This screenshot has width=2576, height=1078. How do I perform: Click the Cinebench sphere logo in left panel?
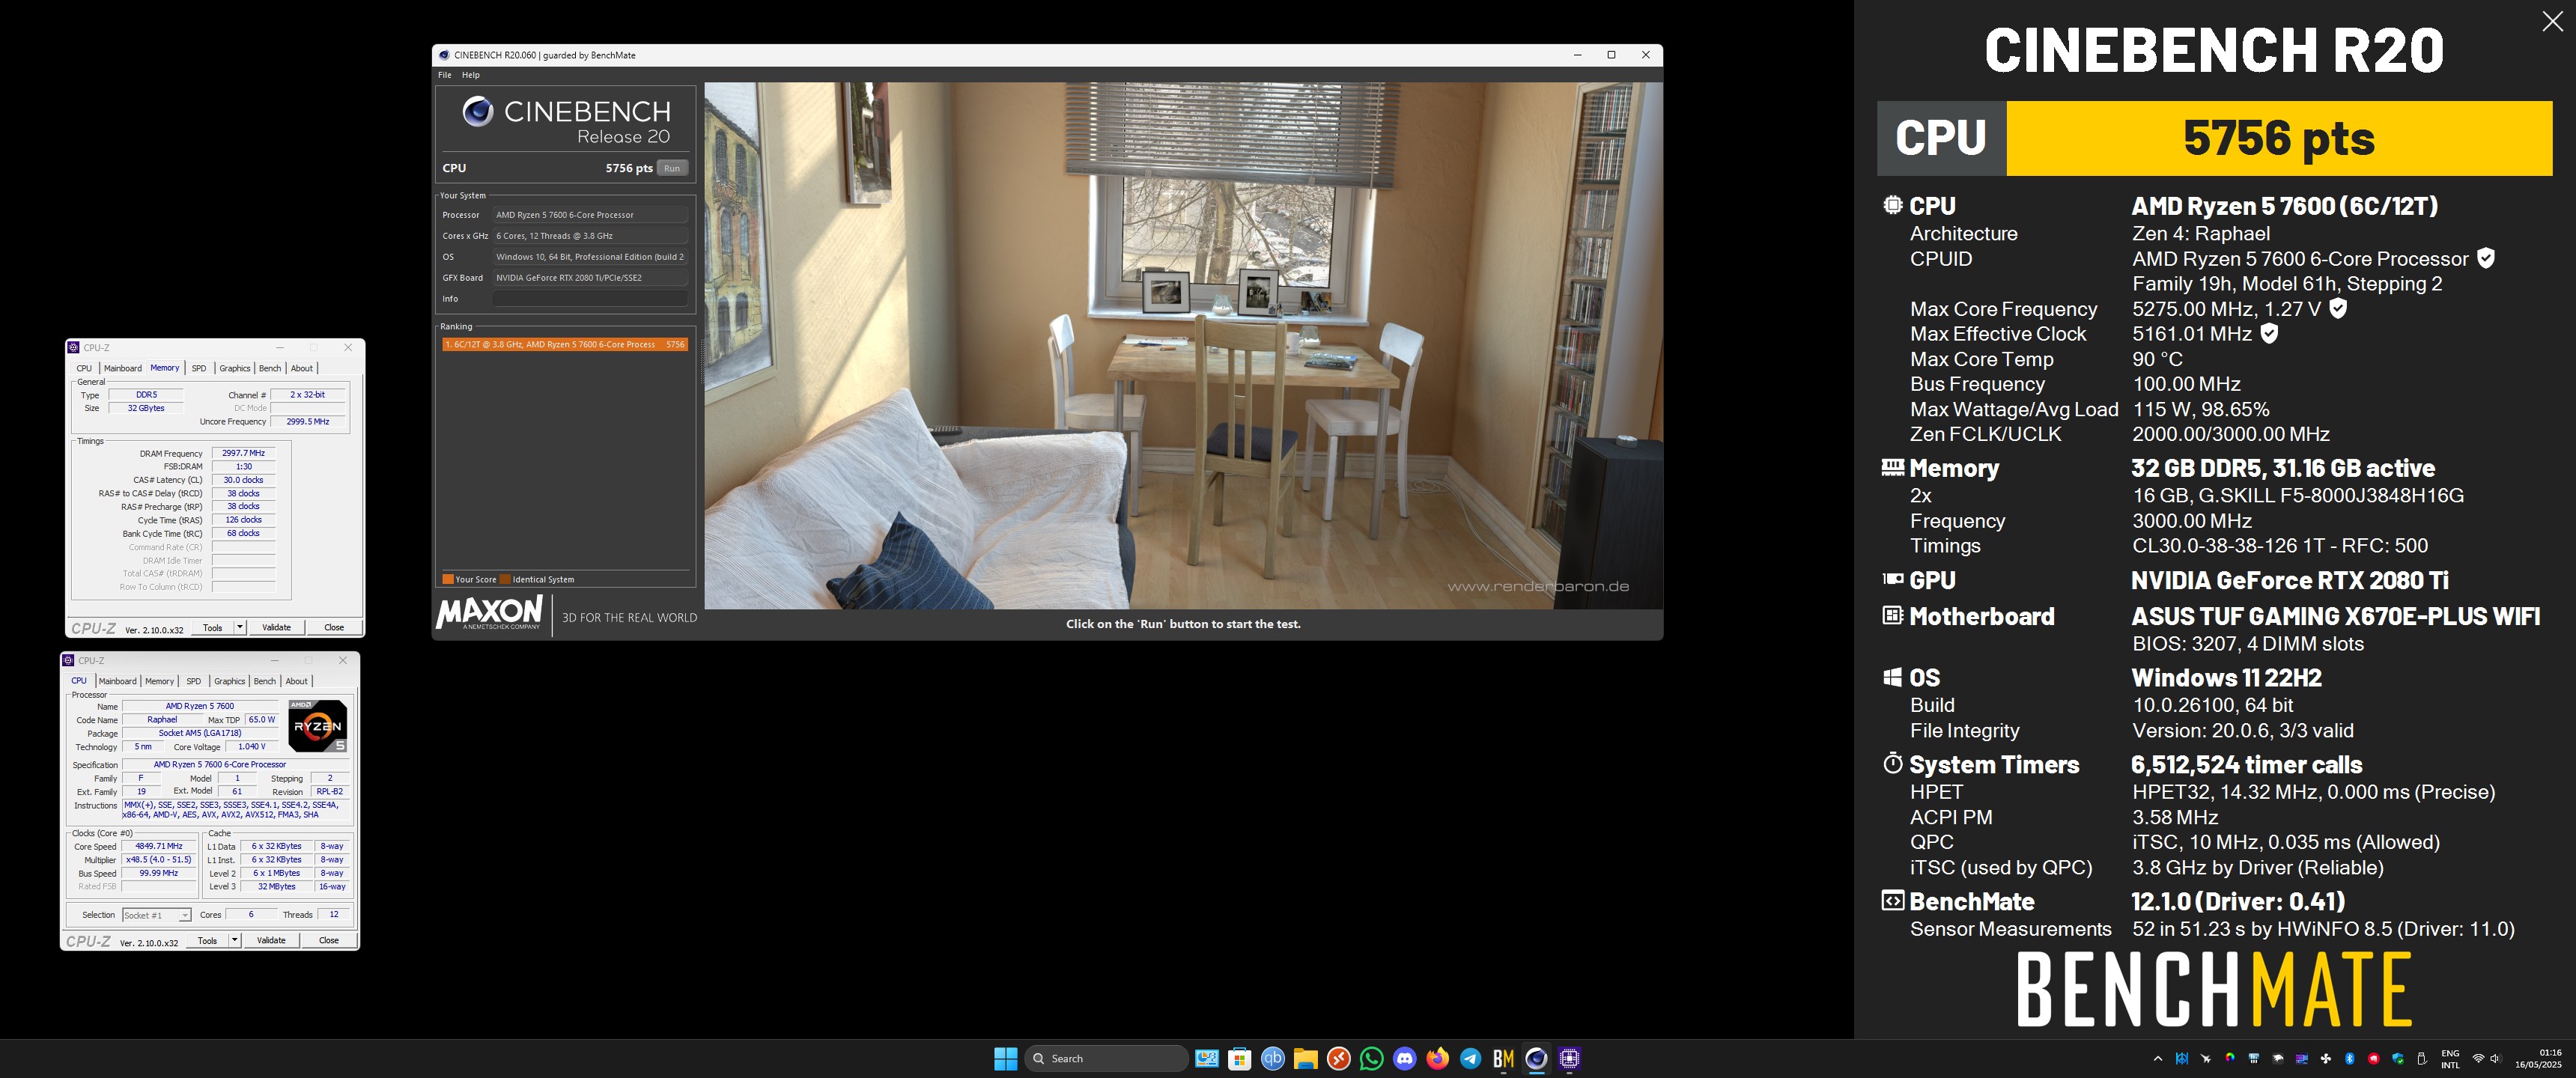click(477, 111)
